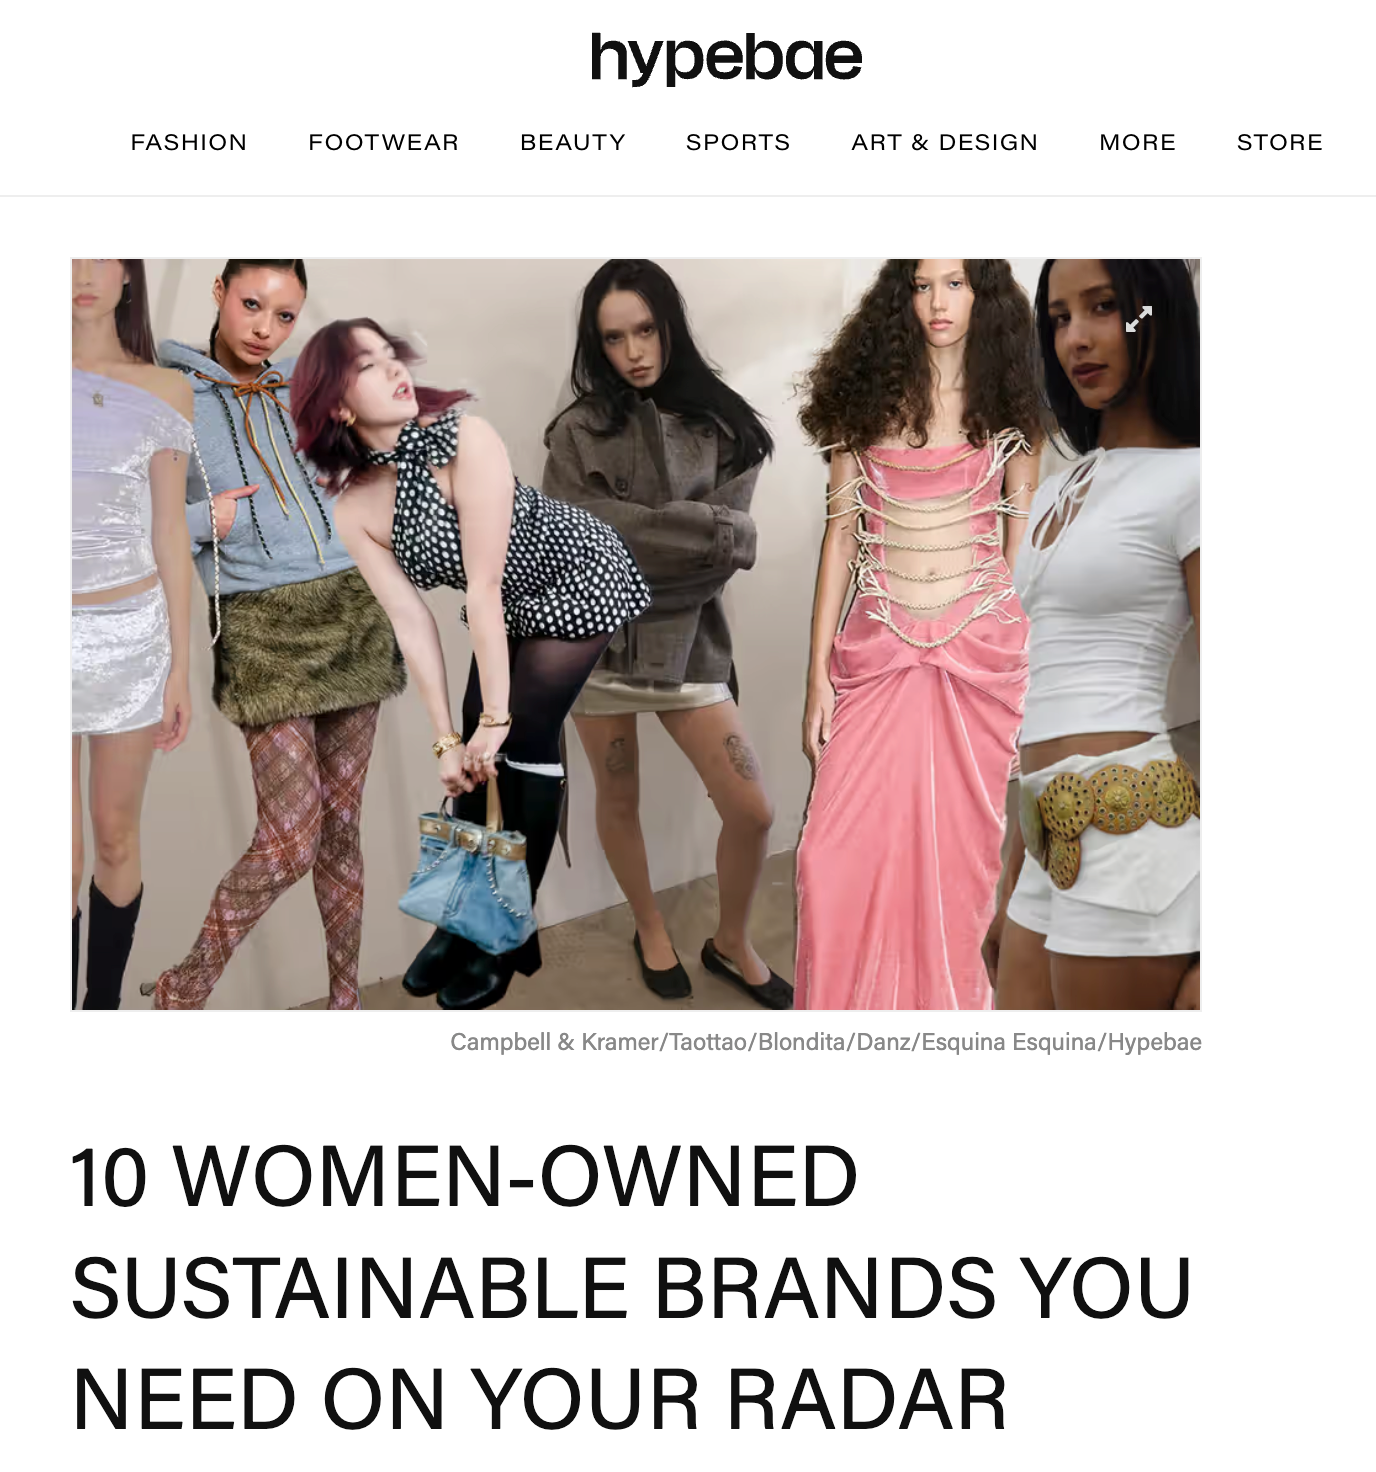Viewport: 1376px width, 1472px height.
Task: Click the model in pink velvet dress
Action: click(x=915, y=635)
